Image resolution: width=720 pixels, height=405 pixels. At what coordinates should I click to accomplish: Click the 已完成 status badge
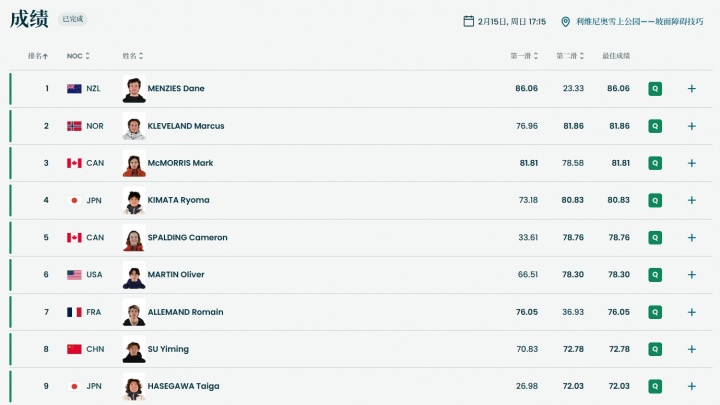(73, 19)
